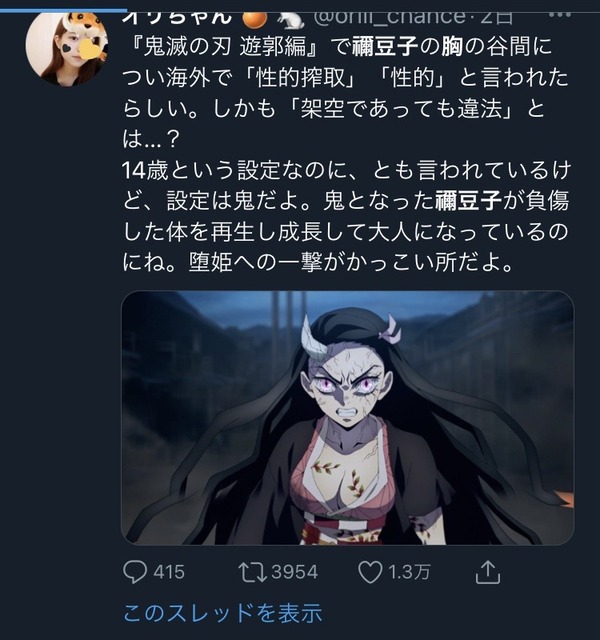Tap the rabbit emoji beside display name
600x640 pixels.
point(291,19)
